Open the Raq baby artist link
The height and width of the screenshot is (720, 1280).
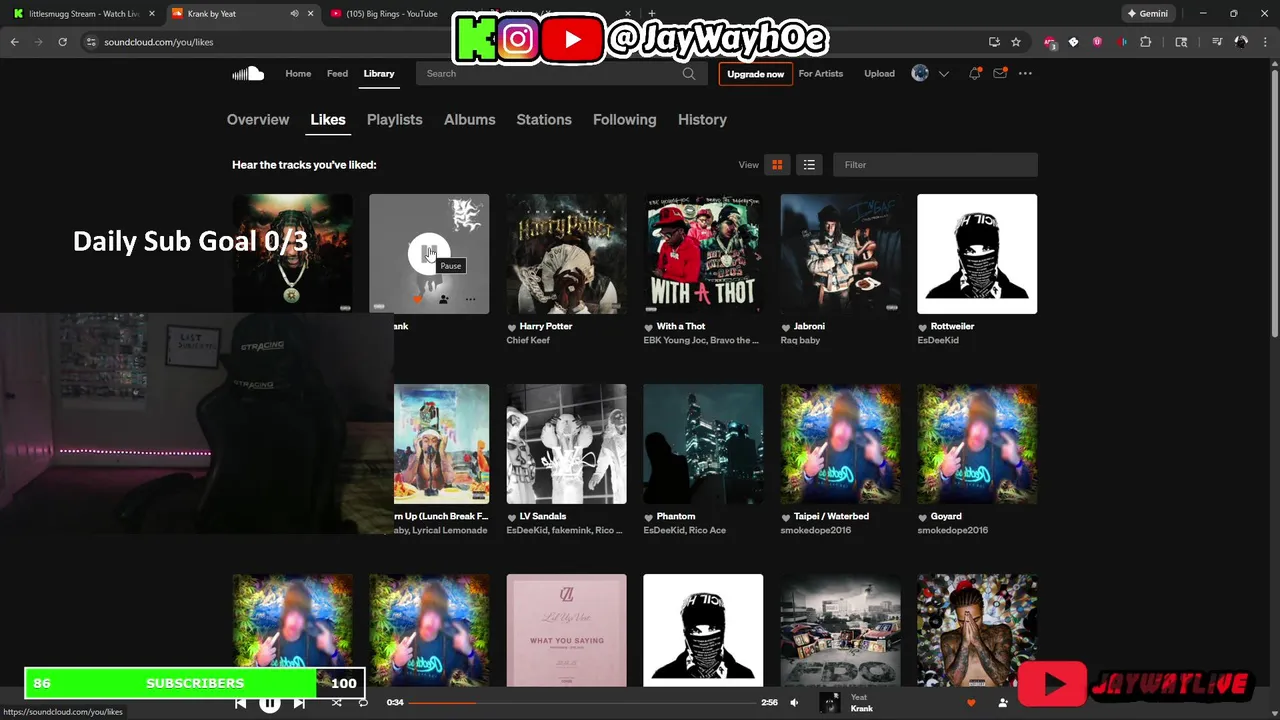[800, 340]
